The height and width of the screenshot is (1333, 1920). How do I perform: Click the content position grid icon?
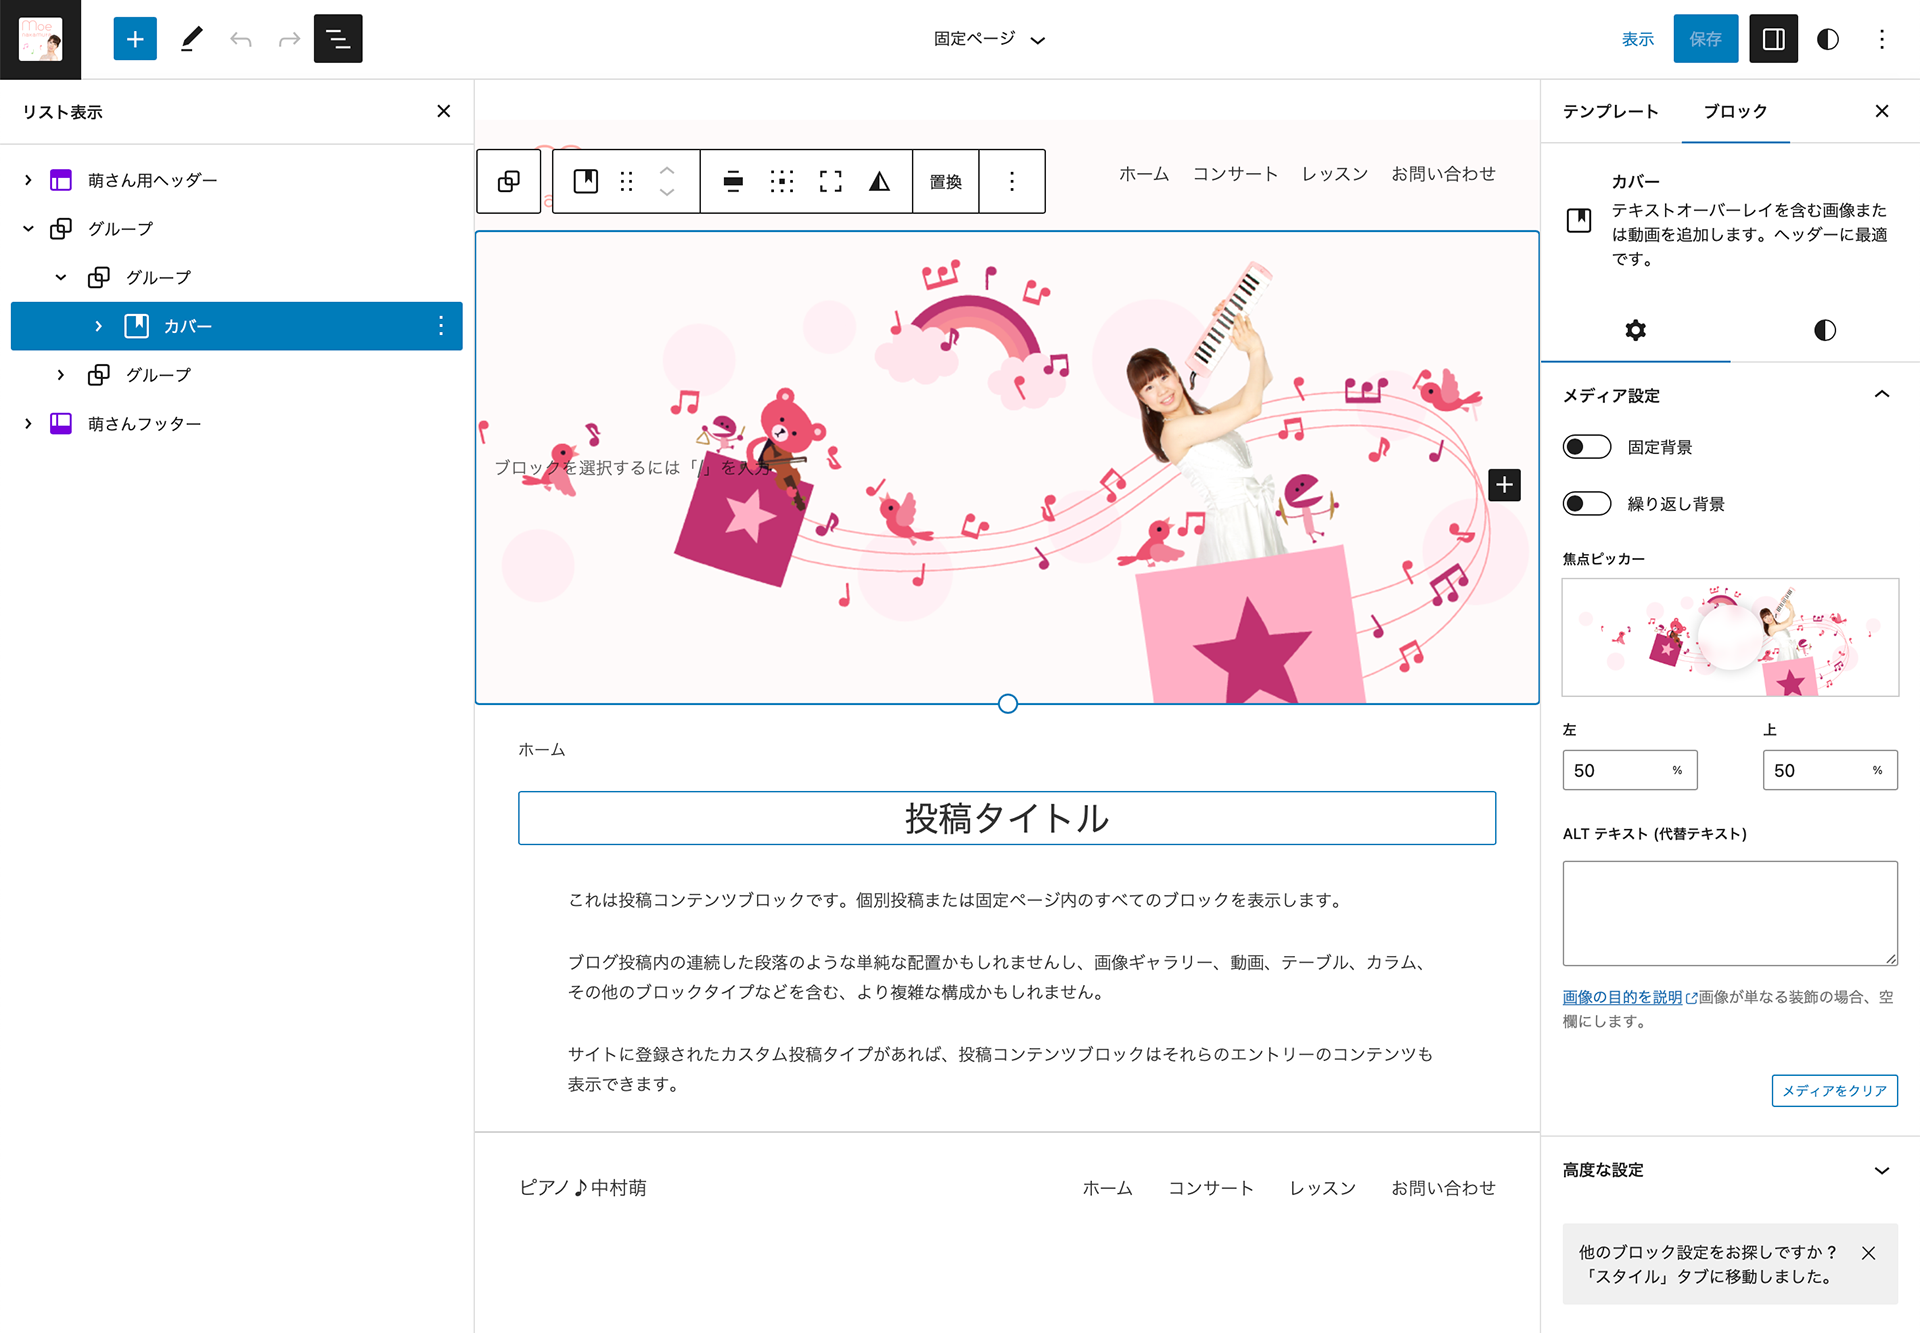tap(781, 181)
